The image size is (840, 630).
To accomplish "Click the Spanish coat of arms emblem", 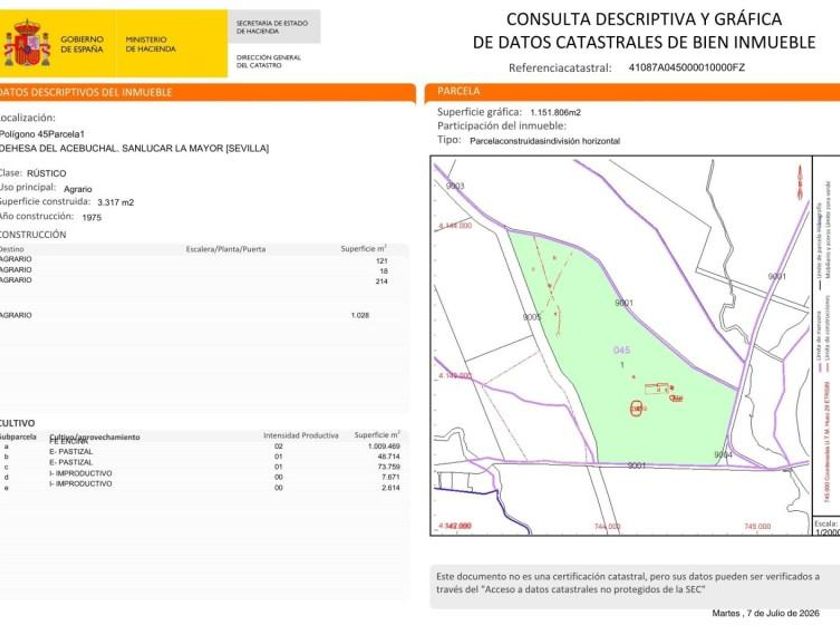I will 27,43.
